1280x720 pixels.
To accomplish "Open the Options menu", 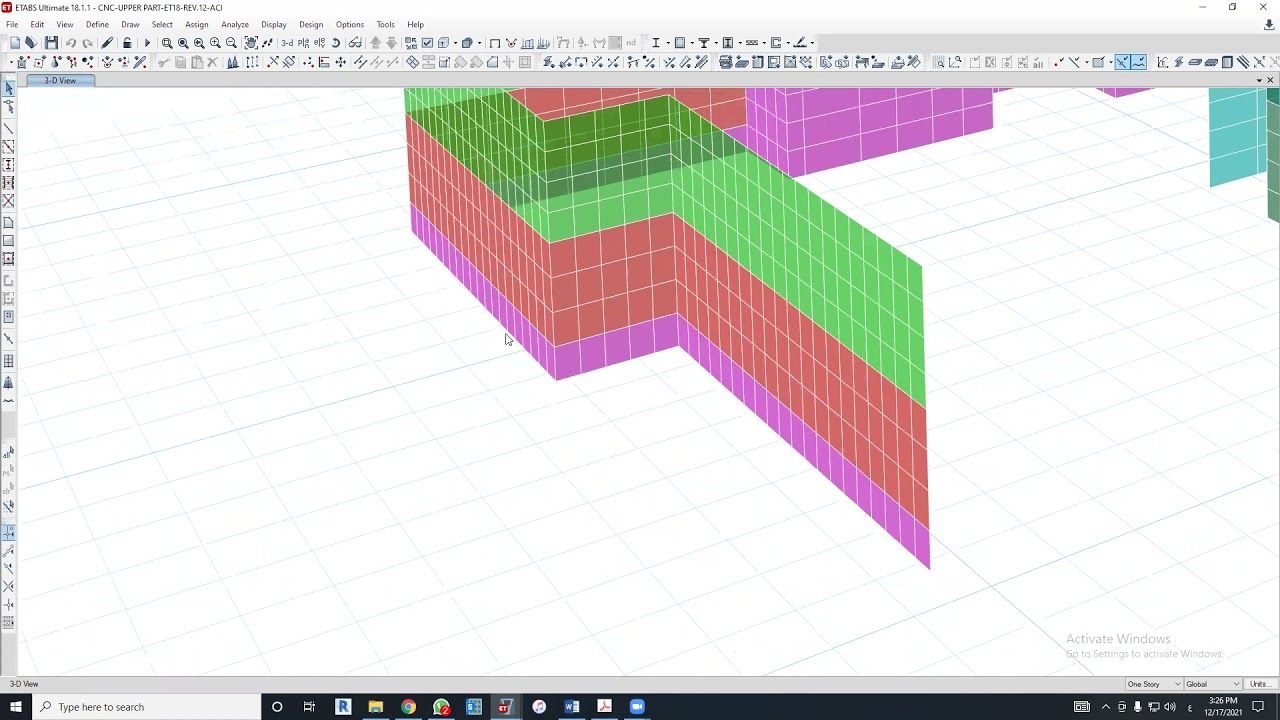I will (350, 24).
